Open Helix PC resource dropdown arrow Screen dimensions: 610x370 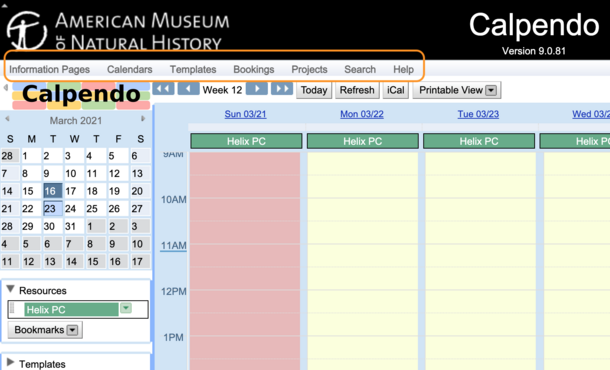126,309
